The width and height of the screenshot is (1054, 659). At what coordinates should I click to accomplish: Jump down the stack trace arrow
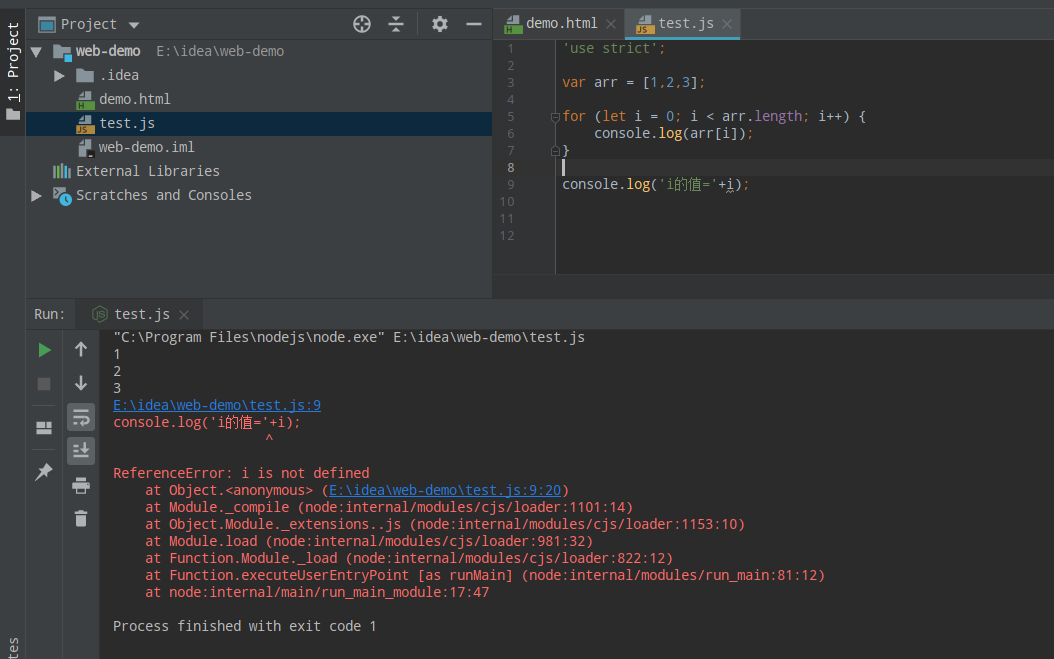pos(81,383)
